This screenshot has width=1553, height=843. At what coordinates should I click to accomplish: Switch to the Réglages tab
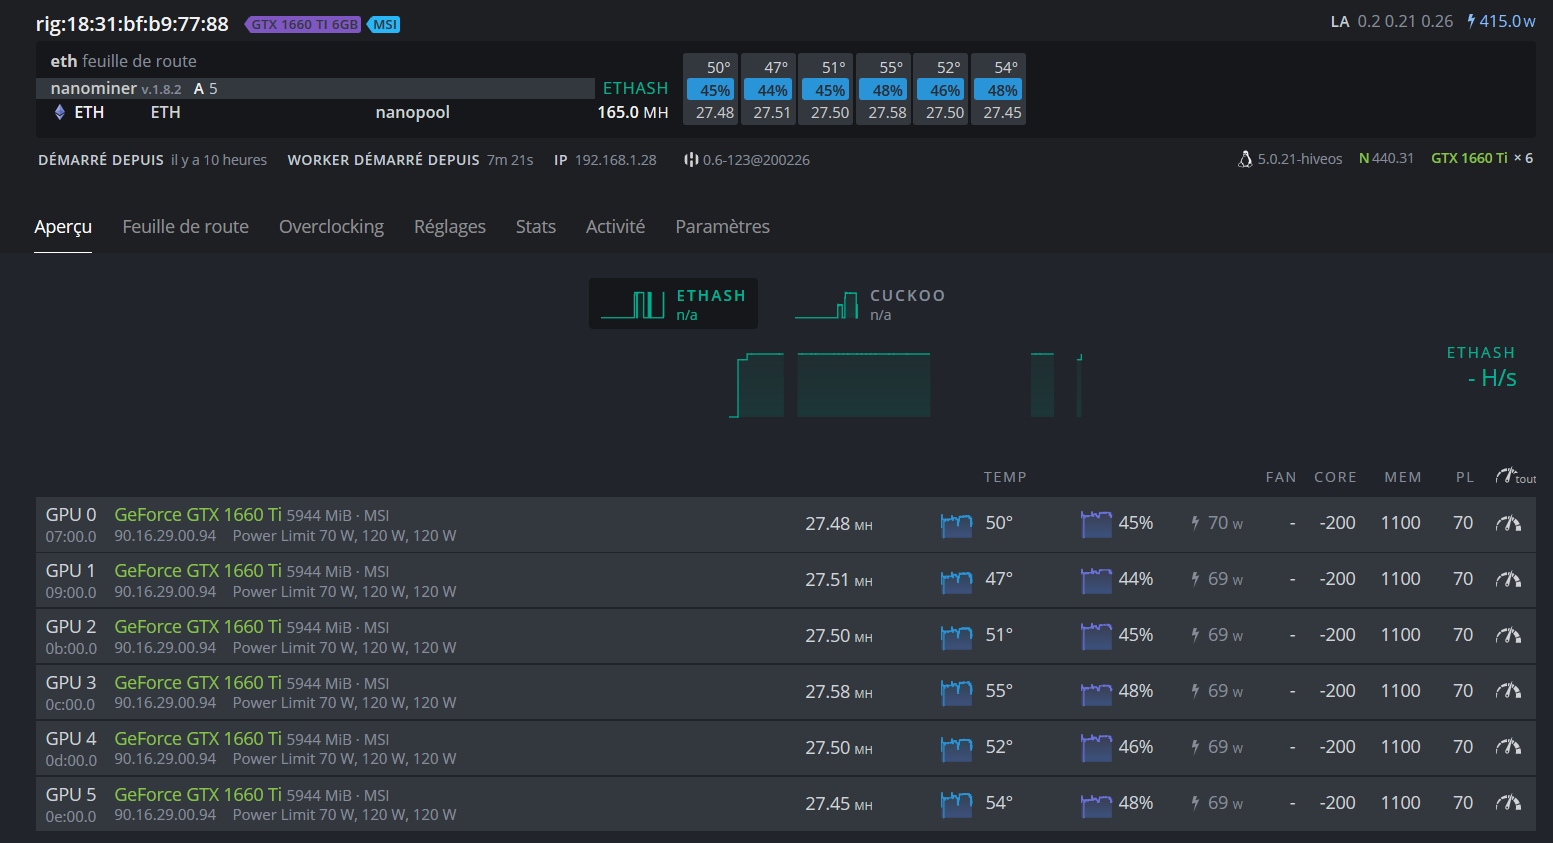(450, 227)
